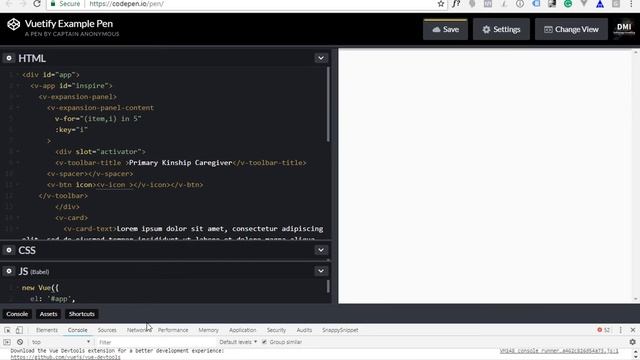This screenshot has width=640, height=360.
Task: Clear the DevTools console
Action: (20, 342)
